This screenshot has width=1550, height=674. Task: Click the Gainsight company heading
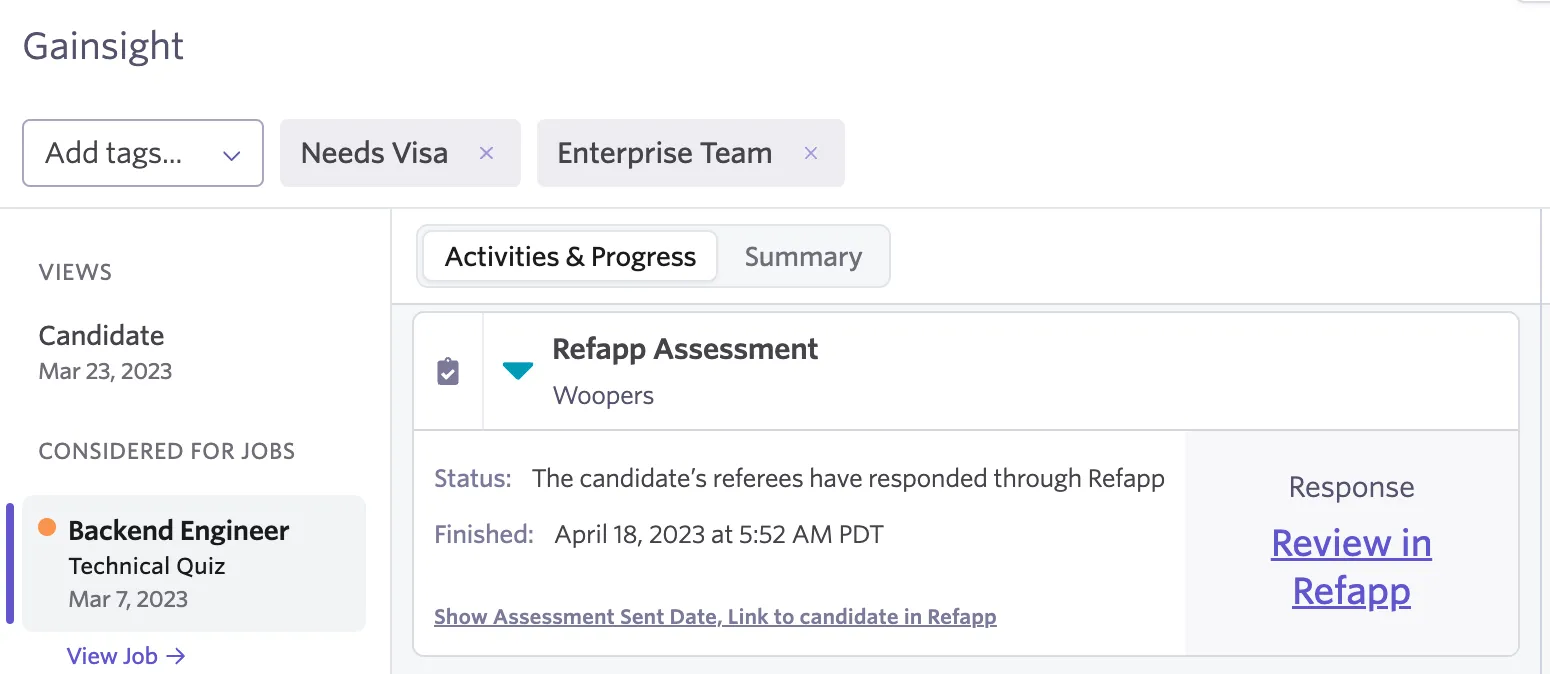tap(103, 47)
